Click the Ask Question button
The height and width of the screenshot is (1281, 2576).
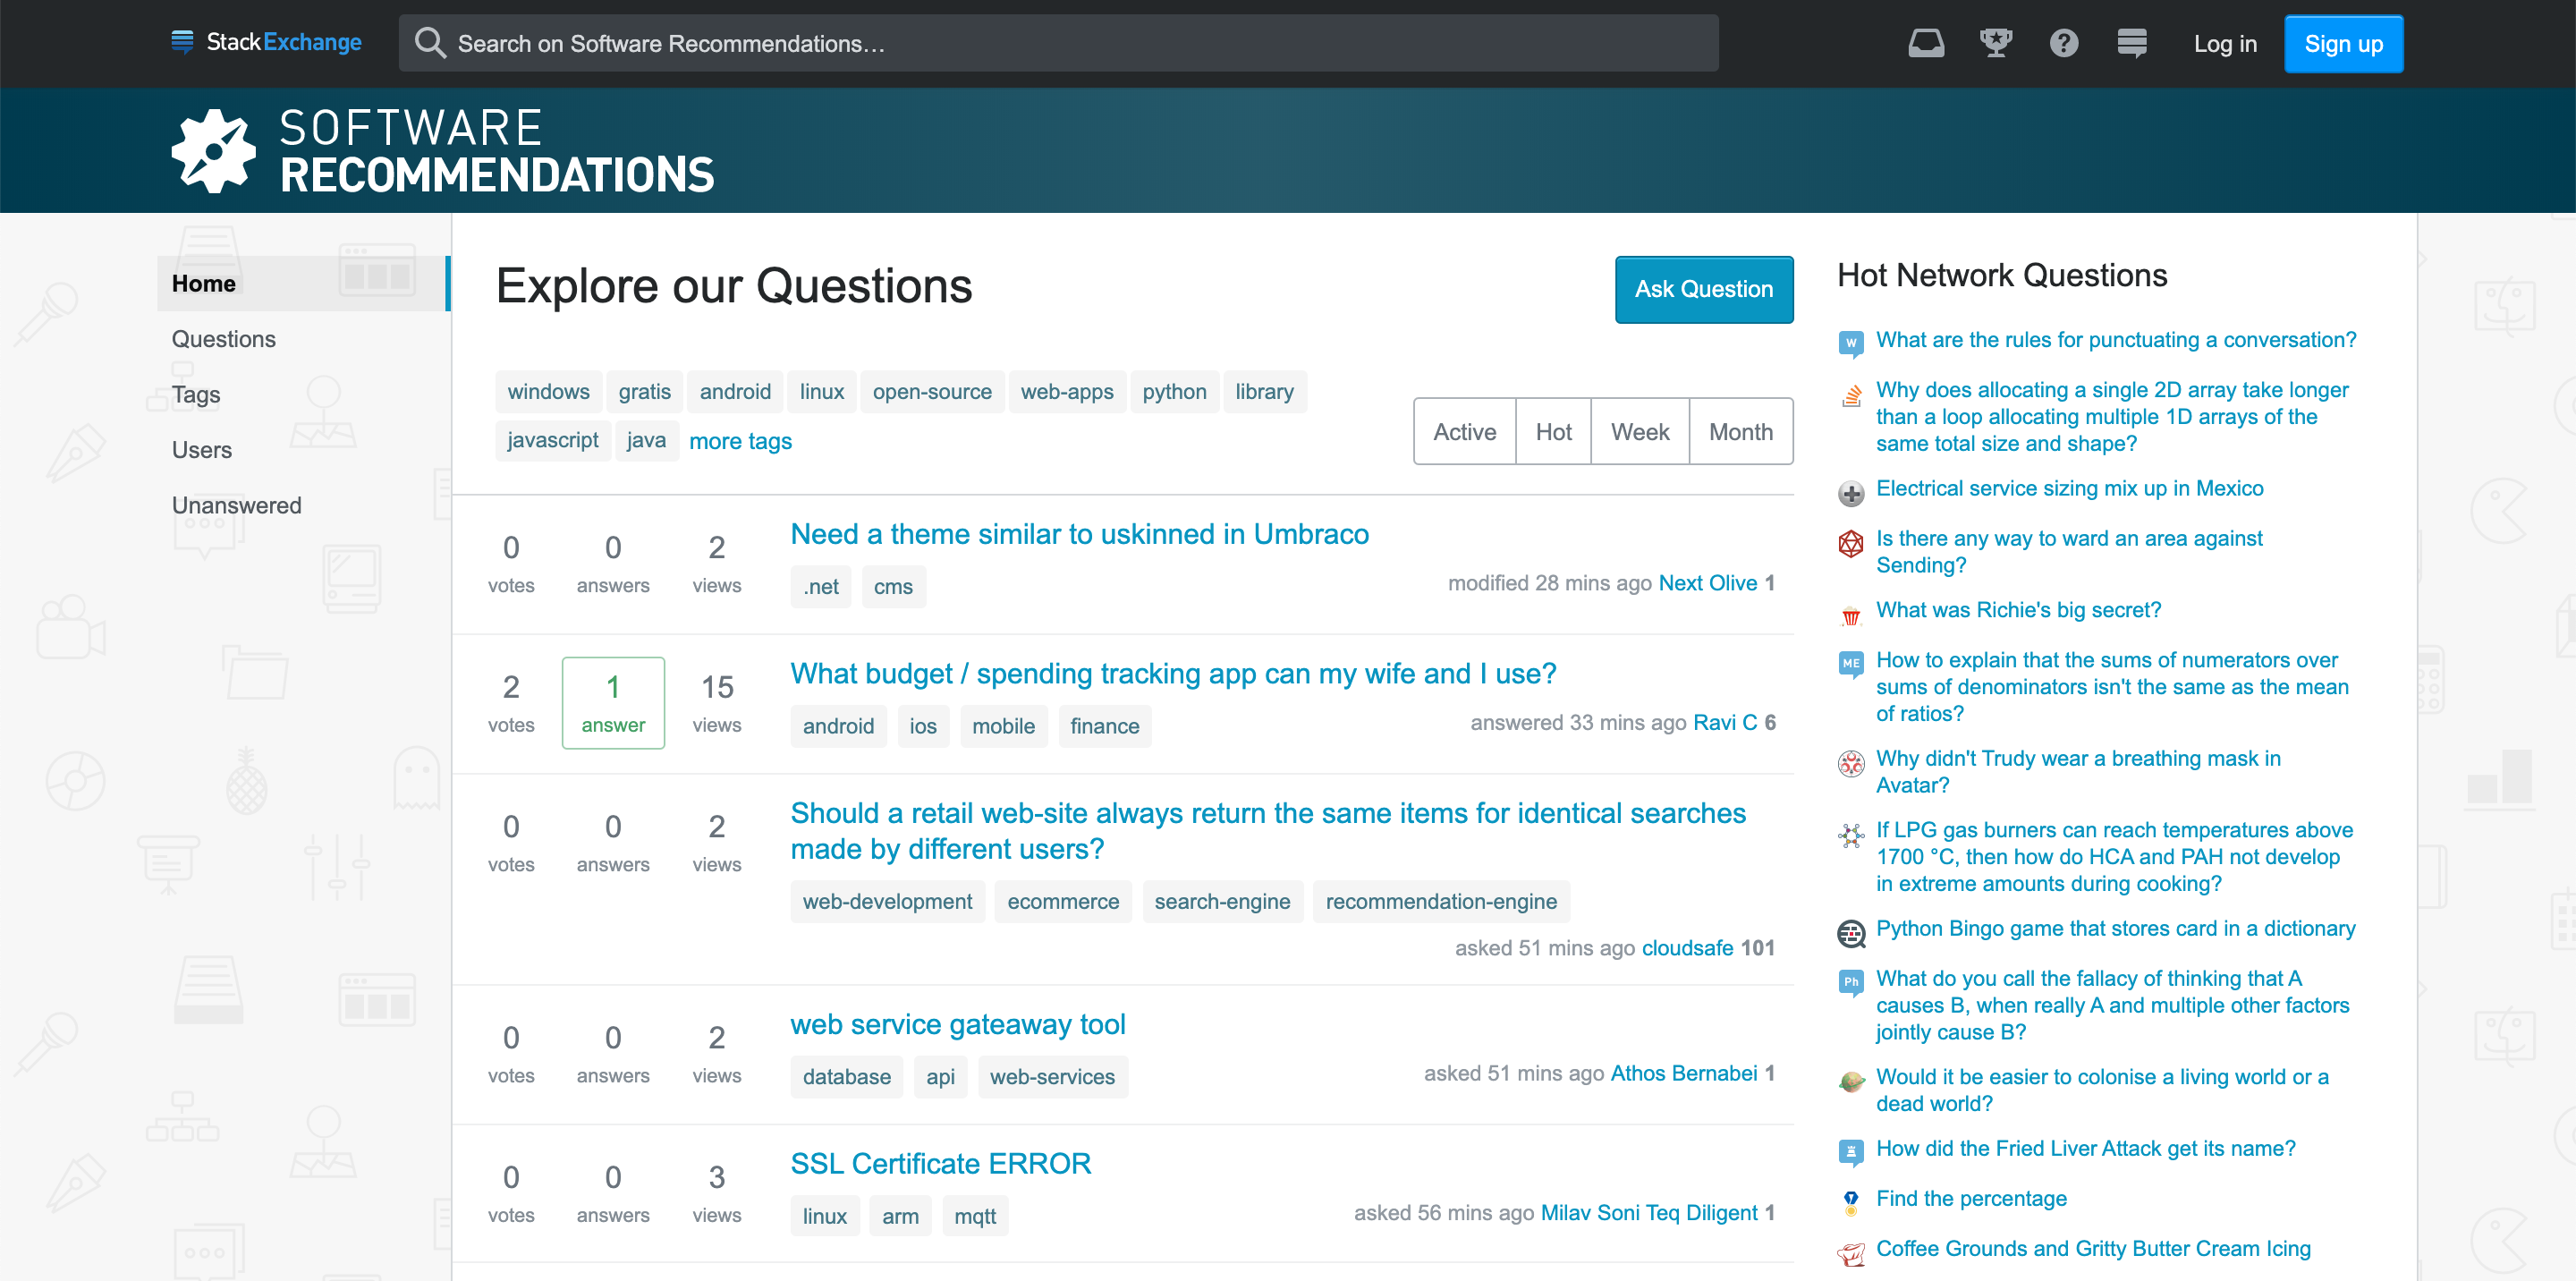[x=1703, y=290]
